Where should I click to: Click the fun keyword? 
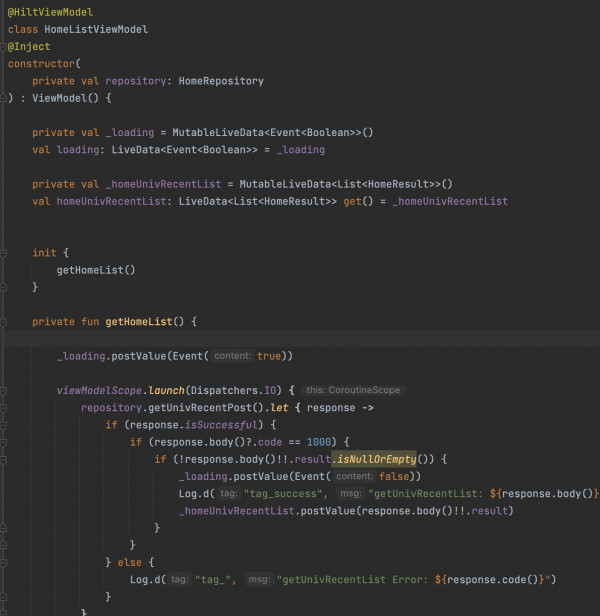pos(90,322)
